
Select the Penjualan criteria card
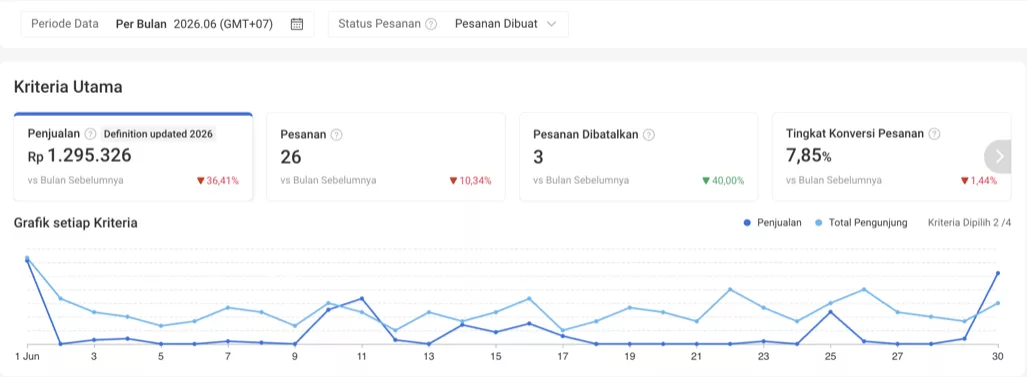(x=133, y=157)
